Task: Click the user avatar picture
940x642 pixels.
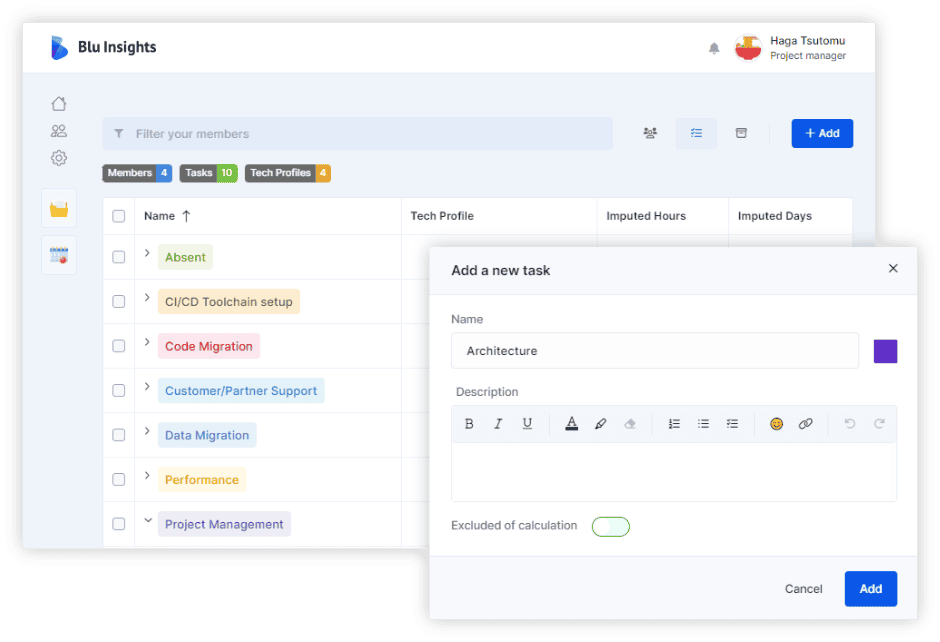Action: [x=748, y=48]
